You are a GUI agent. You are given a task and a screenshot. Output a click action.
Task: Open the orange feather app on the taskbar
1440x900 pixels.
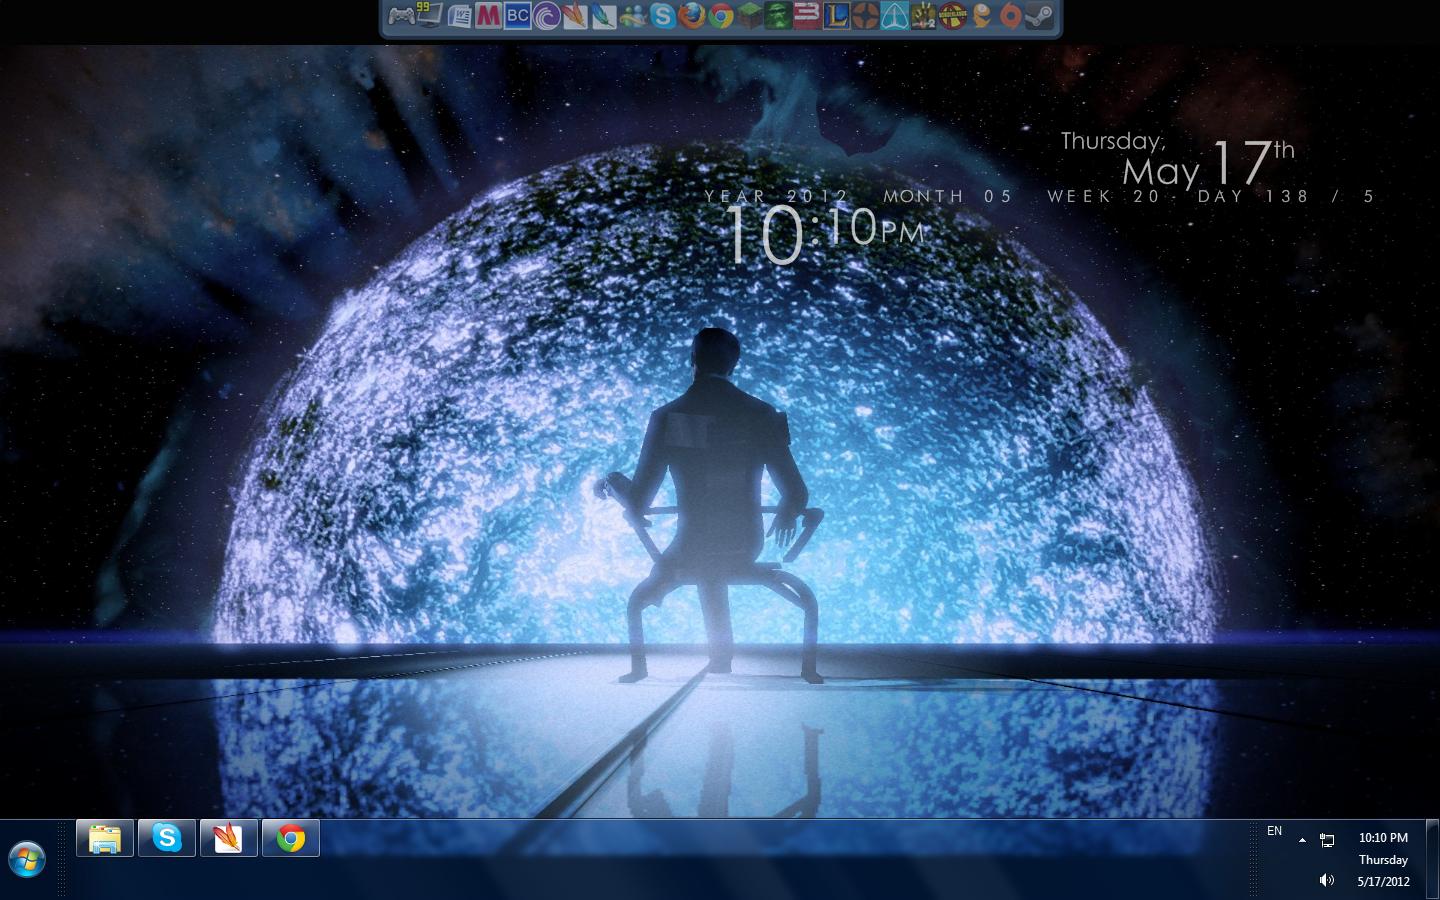click(x=229, y=838)
